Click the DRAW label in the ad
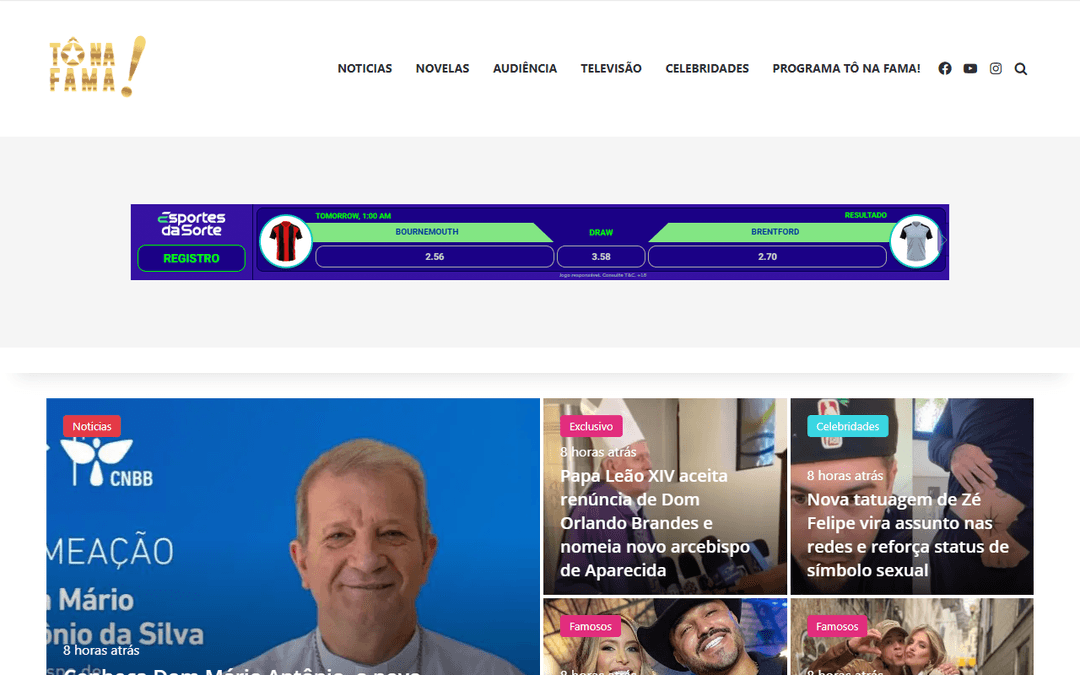The image size is (1080, 675). point(601,232)
